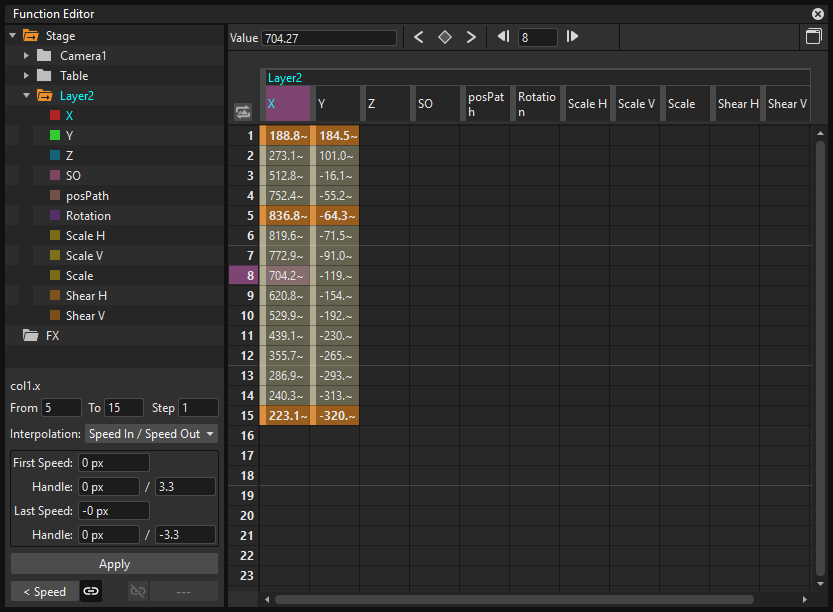The height and width of the screenshot is (612, 833).
Task: Click the first Handle ratio field 3.3
Action: pos(185,487)
